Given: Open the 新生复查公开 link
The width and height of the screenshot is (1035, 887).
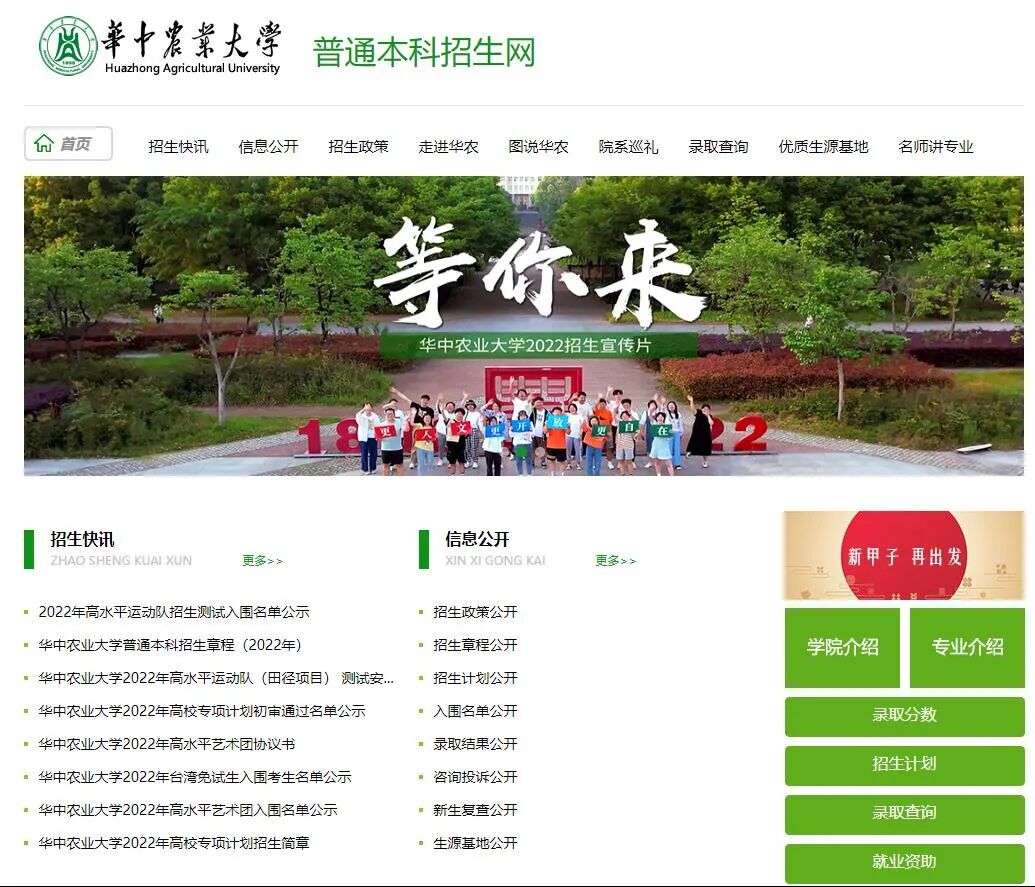Looking at the screenshot, I should [475, 810].
